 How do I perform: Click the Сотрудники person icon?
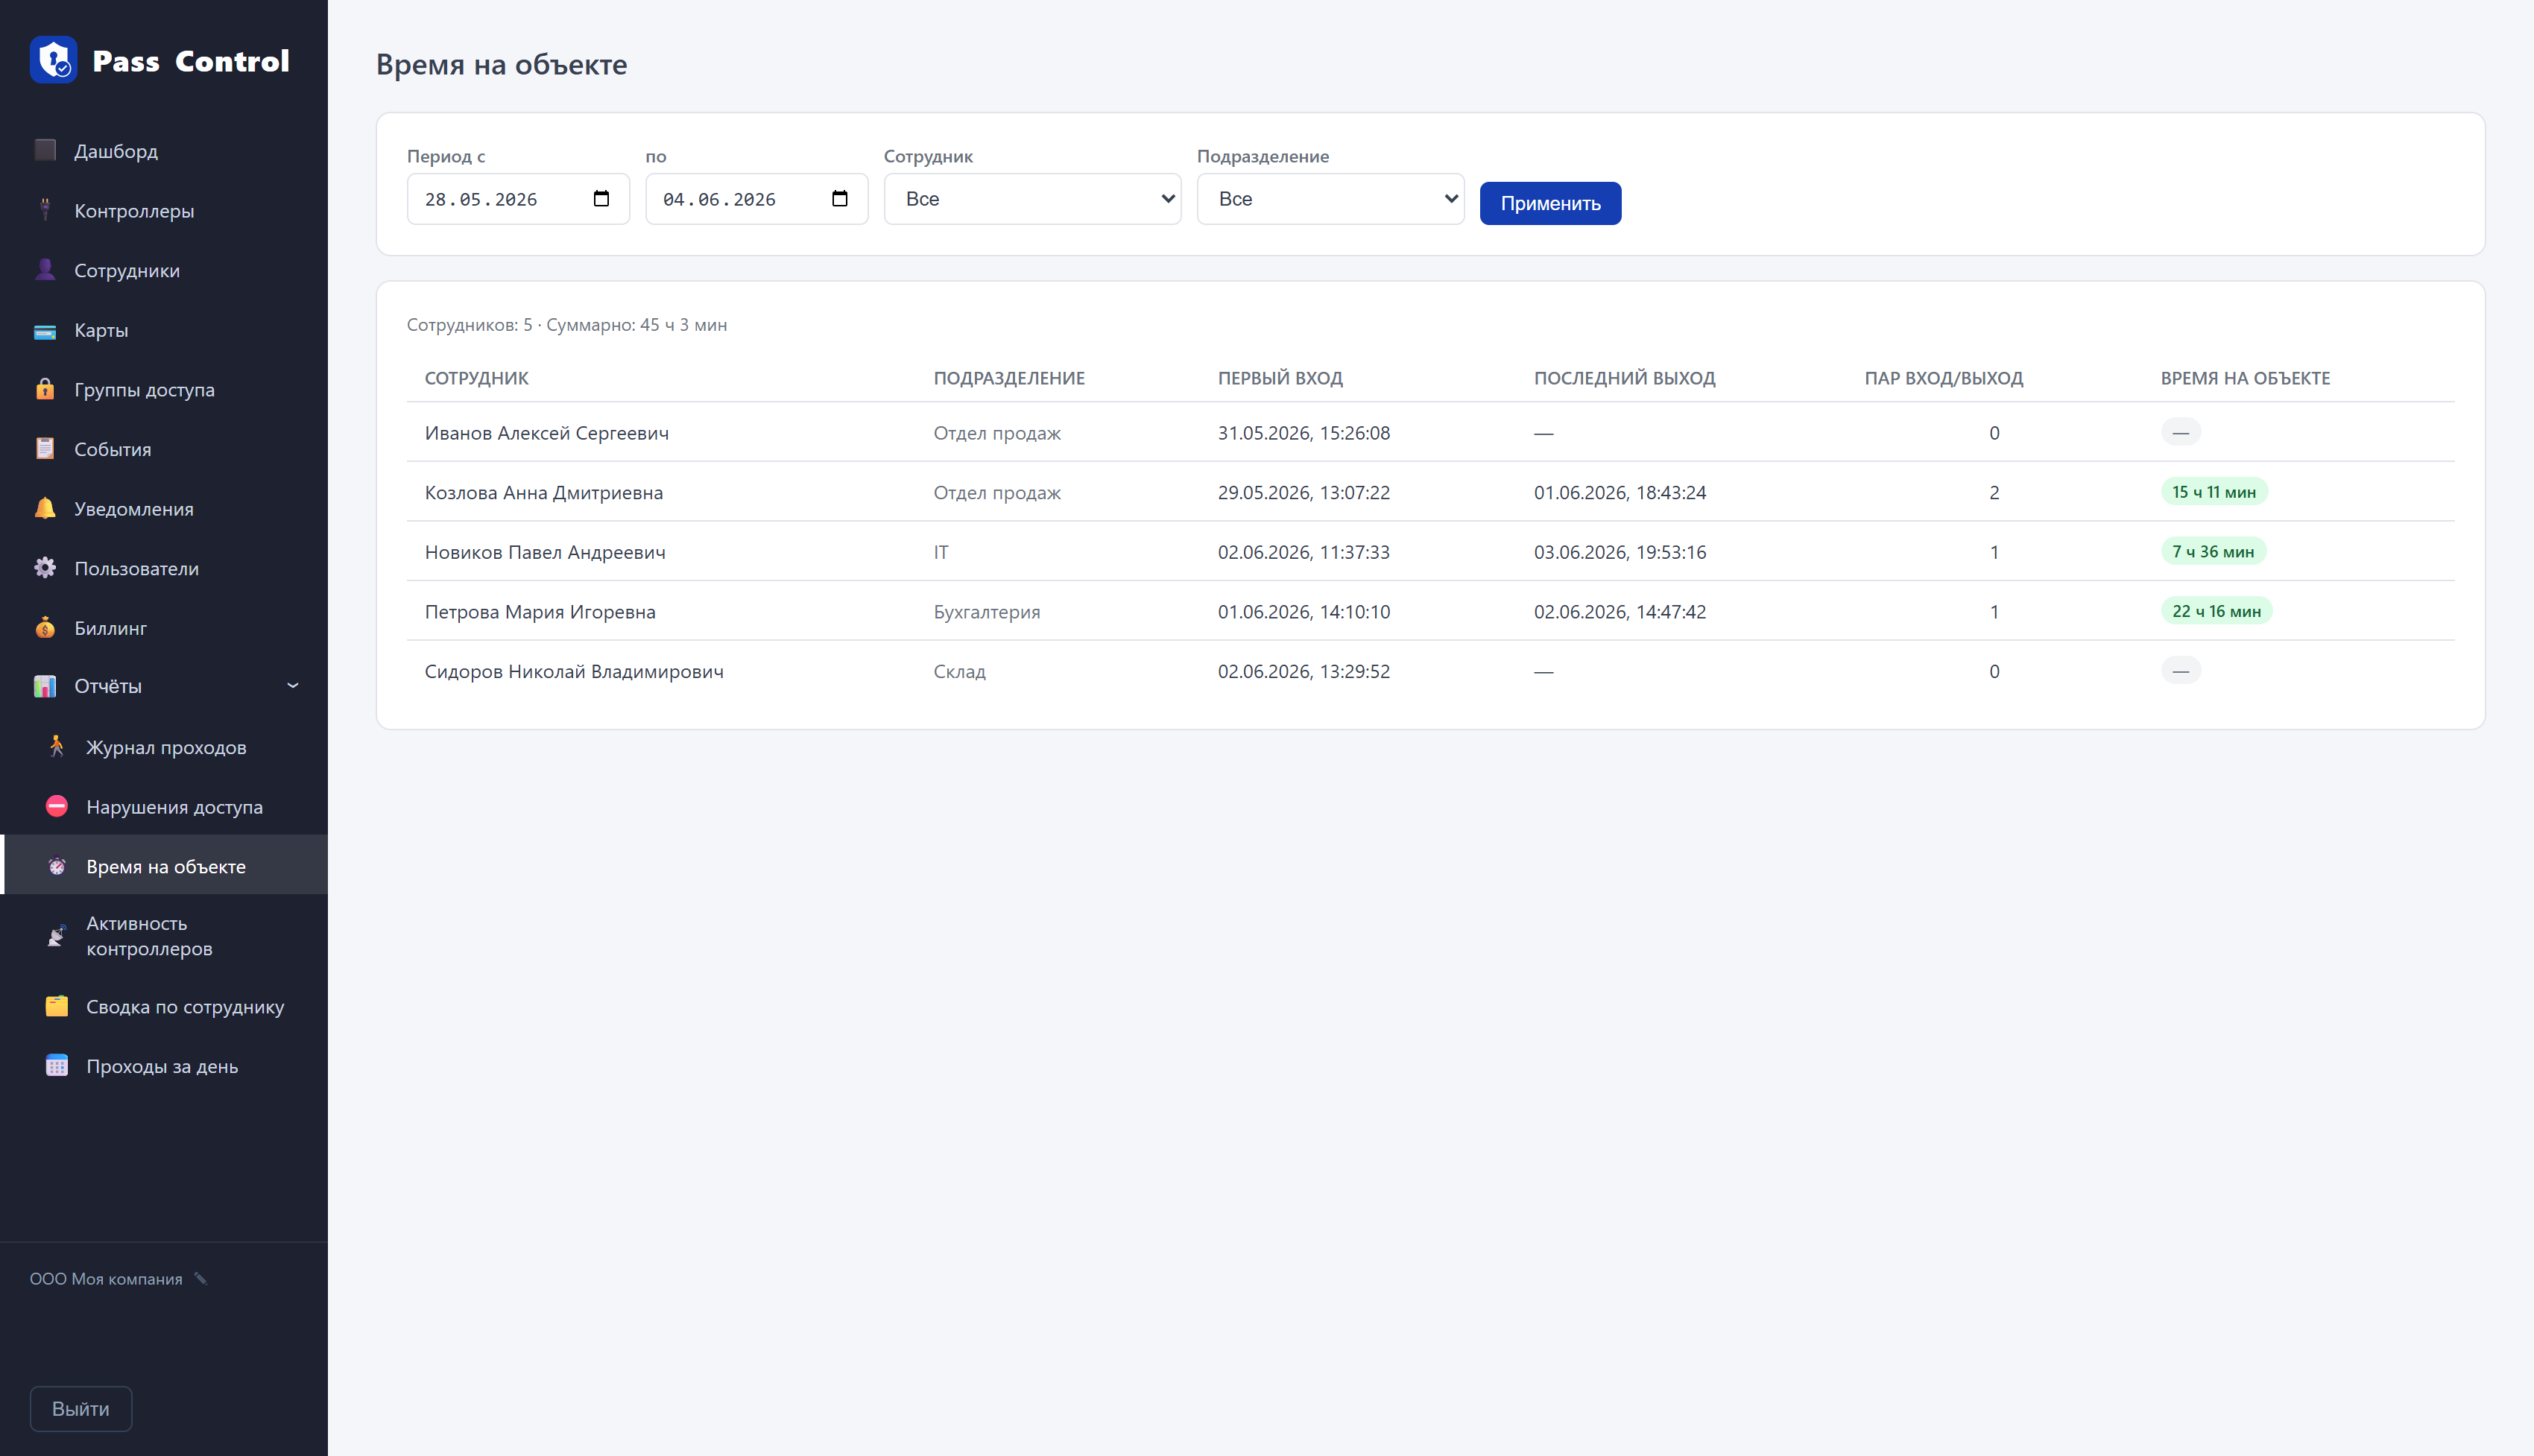45,270
